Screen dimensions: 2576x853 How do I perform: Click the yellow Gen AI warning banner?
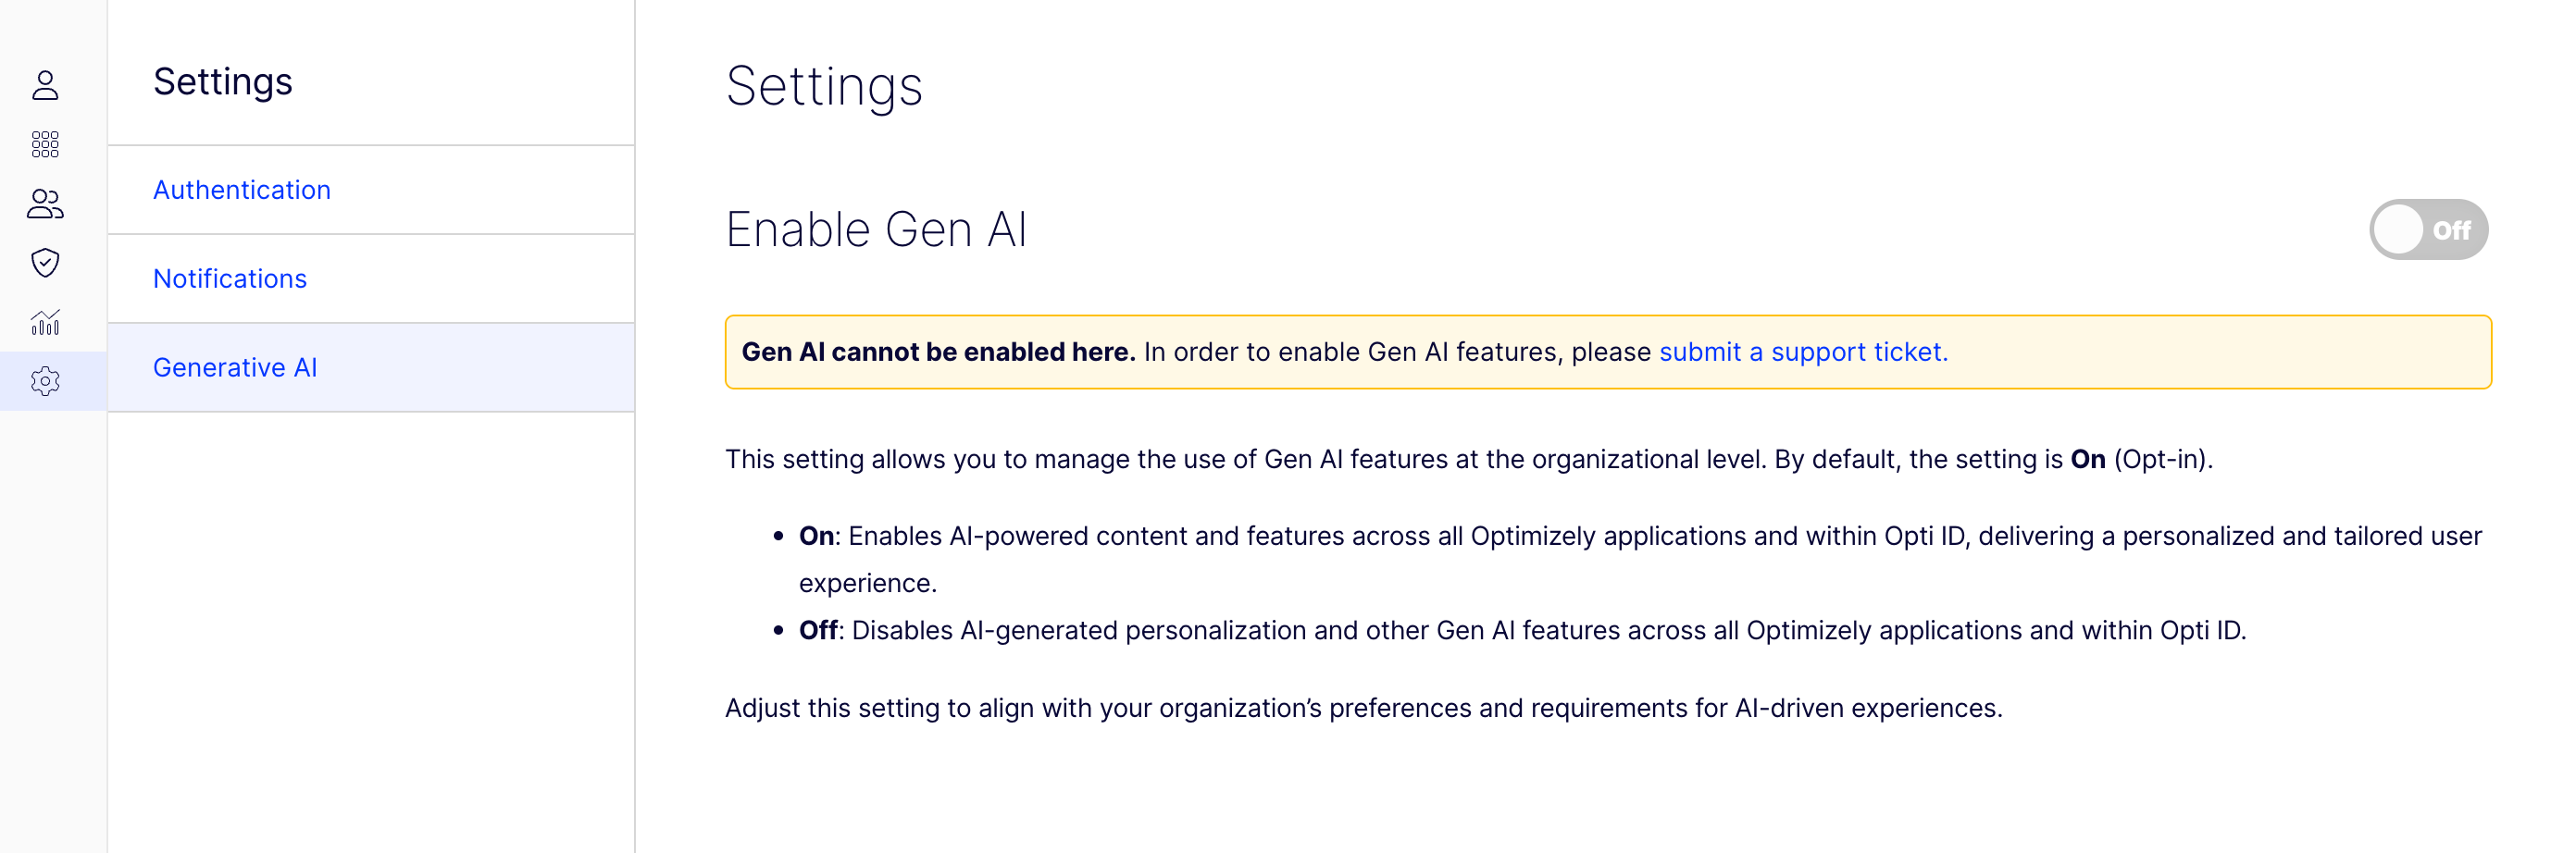(1608, 352)
